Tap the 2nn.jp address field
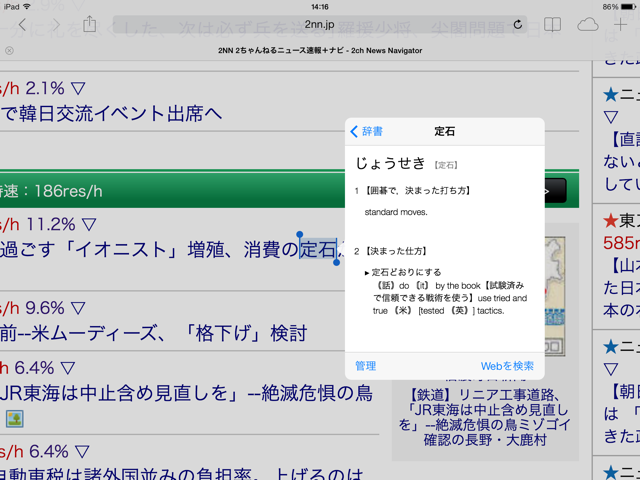Viewport: 640px width, 480px height. click(320, 24)
